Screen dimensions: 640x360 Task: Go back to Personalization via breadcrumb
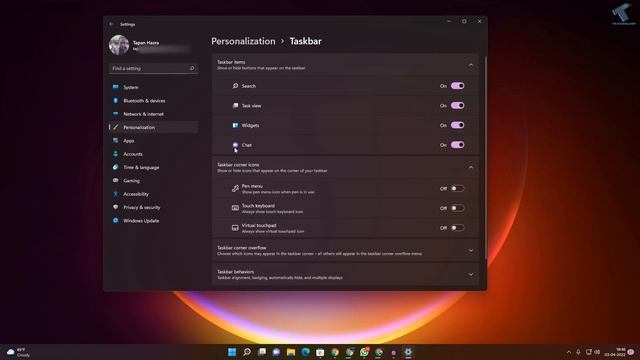pos(243,41)
